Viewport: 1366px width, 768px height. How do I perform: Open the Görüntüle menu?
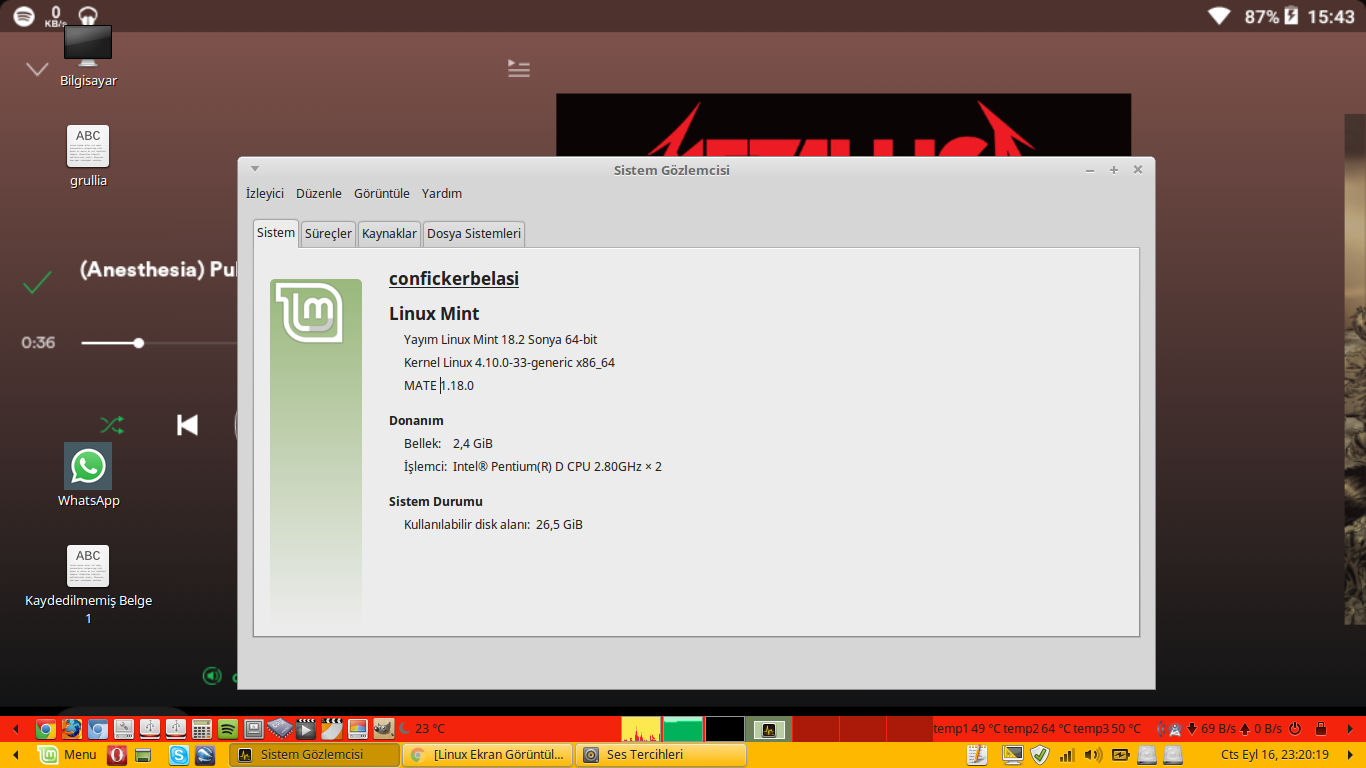[x=382, y=193]
